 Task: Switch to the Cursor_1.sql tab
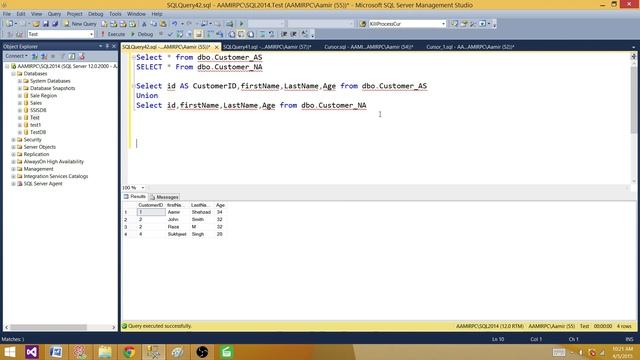pos(470,47)
